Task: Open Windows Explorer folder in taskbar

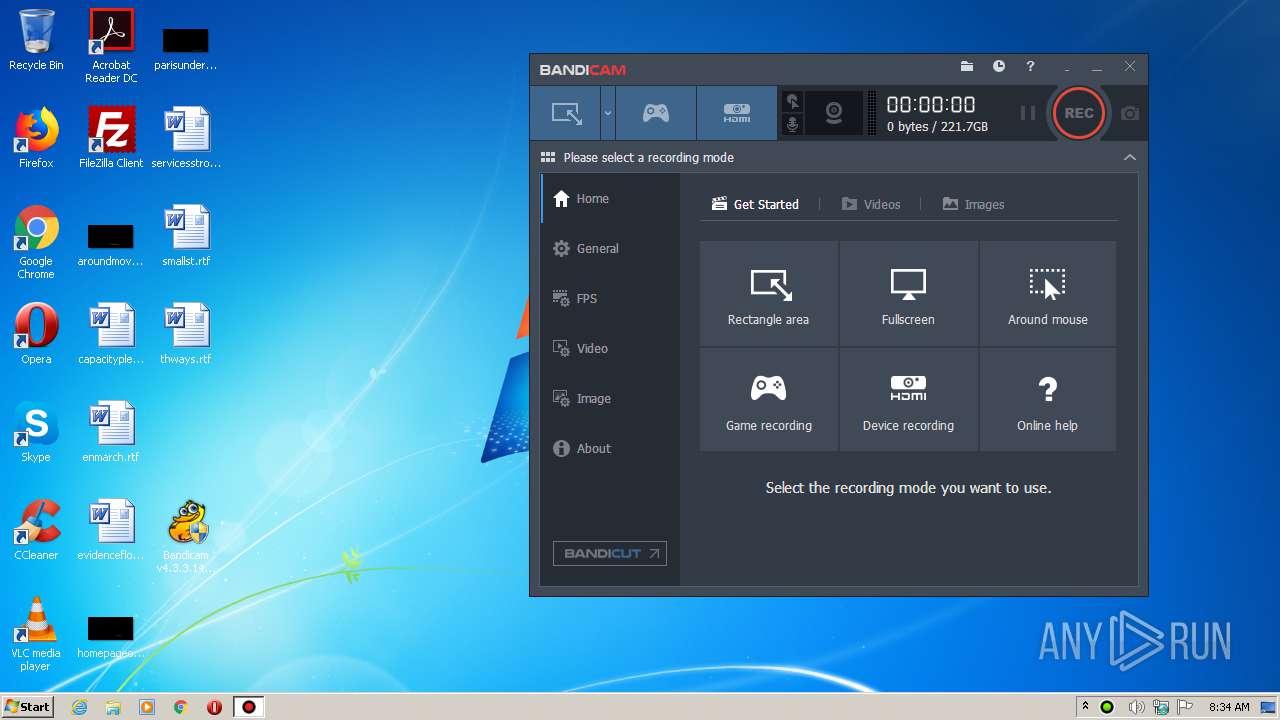Action: [113, 707]
